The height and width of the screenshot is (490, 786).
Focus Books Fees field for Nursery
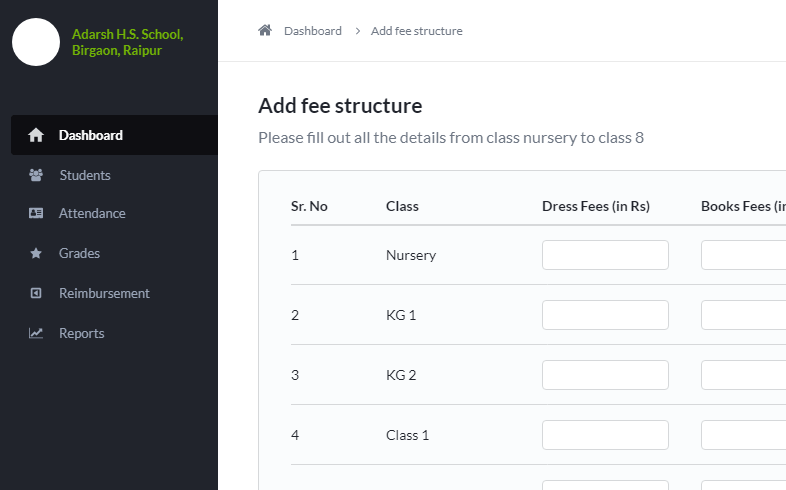(x=743, y=255)
